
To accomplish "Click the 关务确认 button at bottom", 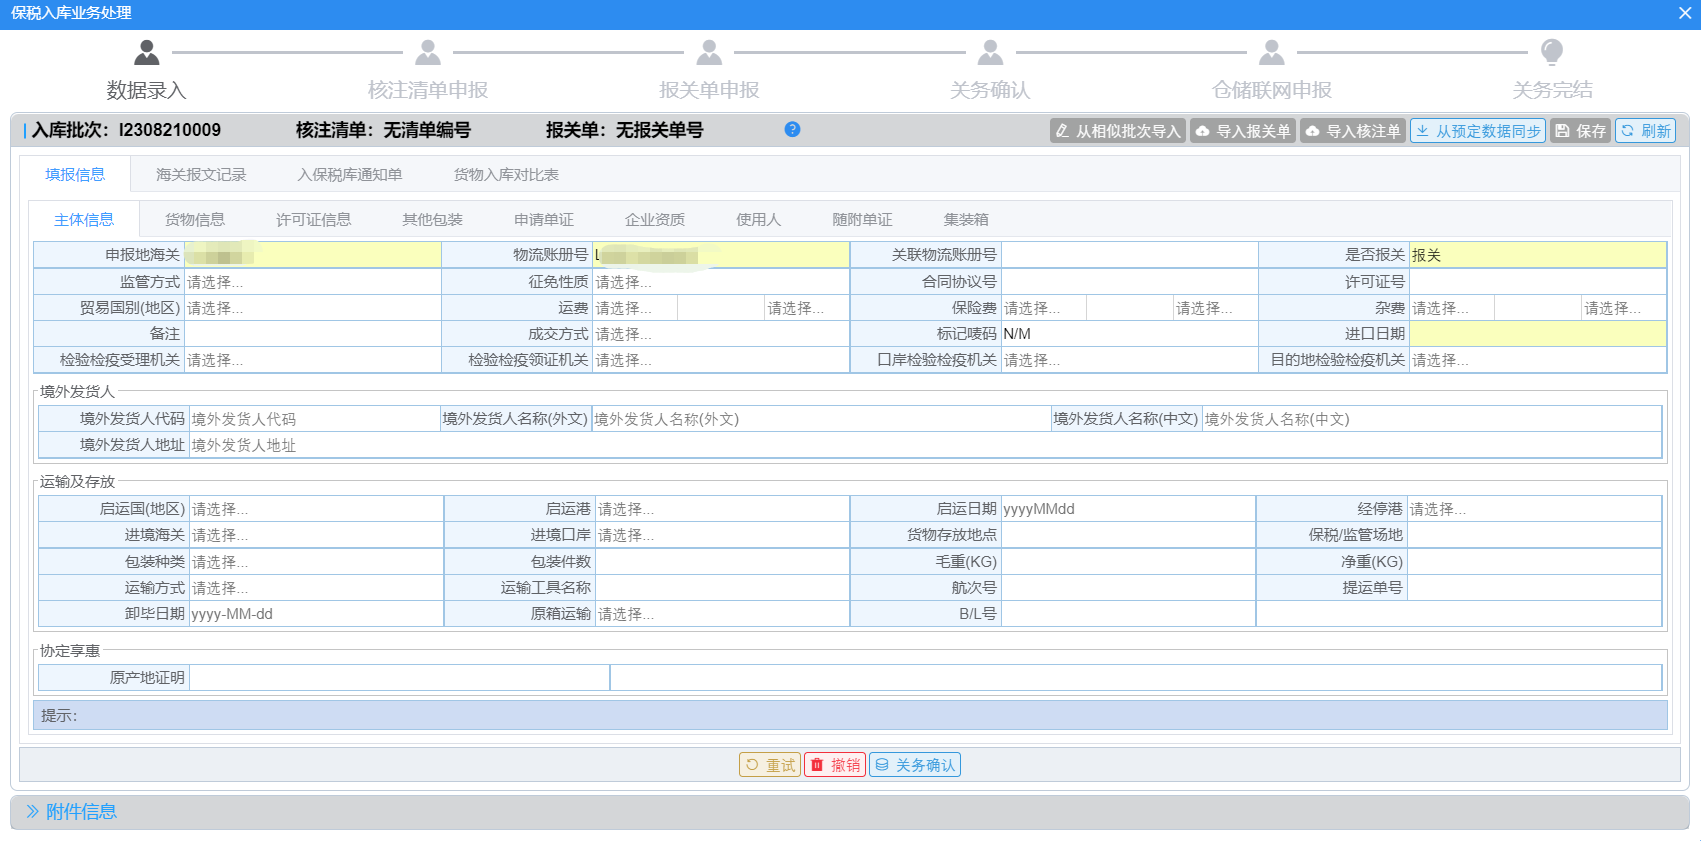I will (915, 765).
